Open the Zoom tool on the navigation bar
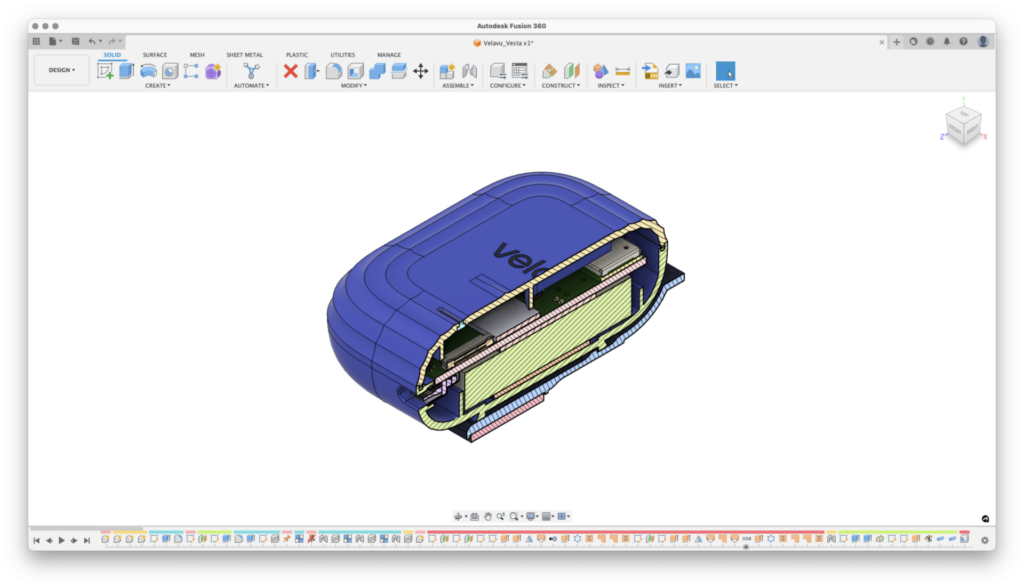 [x=501, y=516]
